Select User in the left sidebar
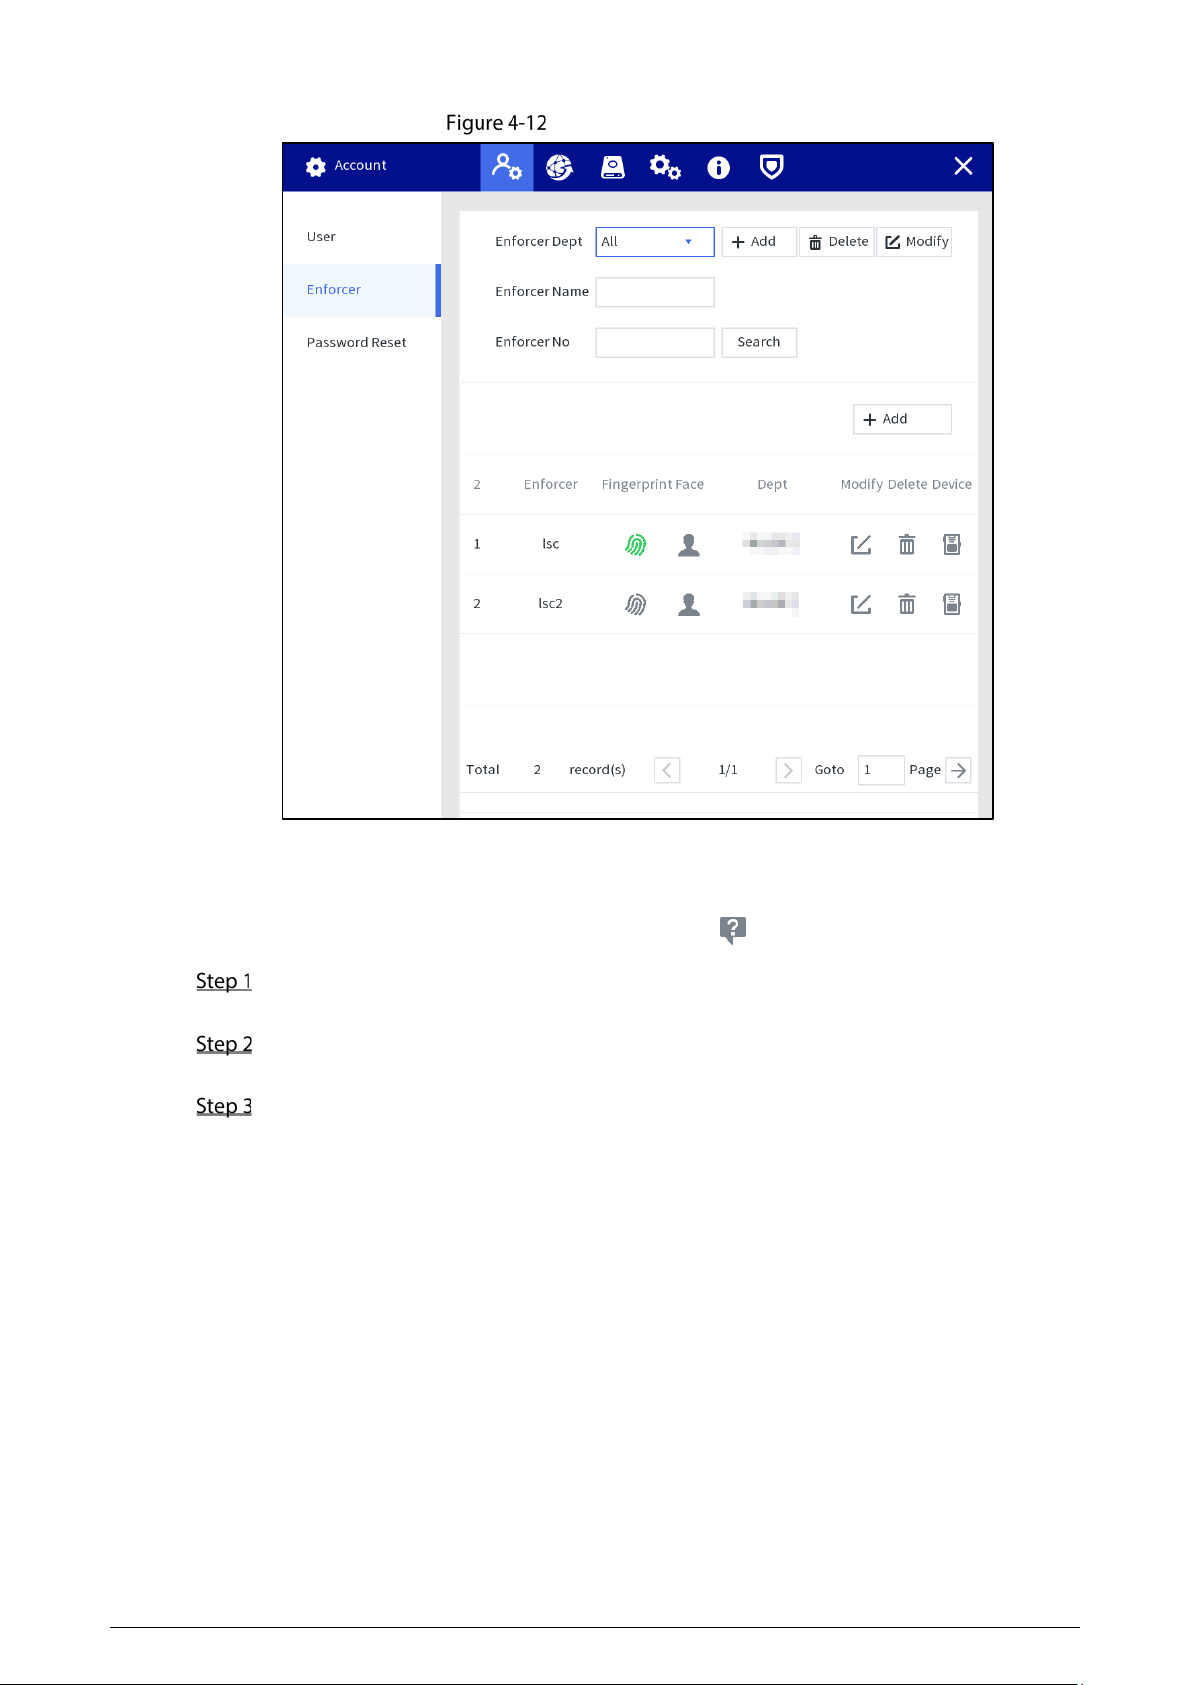This screenshot has height=1685, width=1192. pyautogui.click(x=362, y=237)
